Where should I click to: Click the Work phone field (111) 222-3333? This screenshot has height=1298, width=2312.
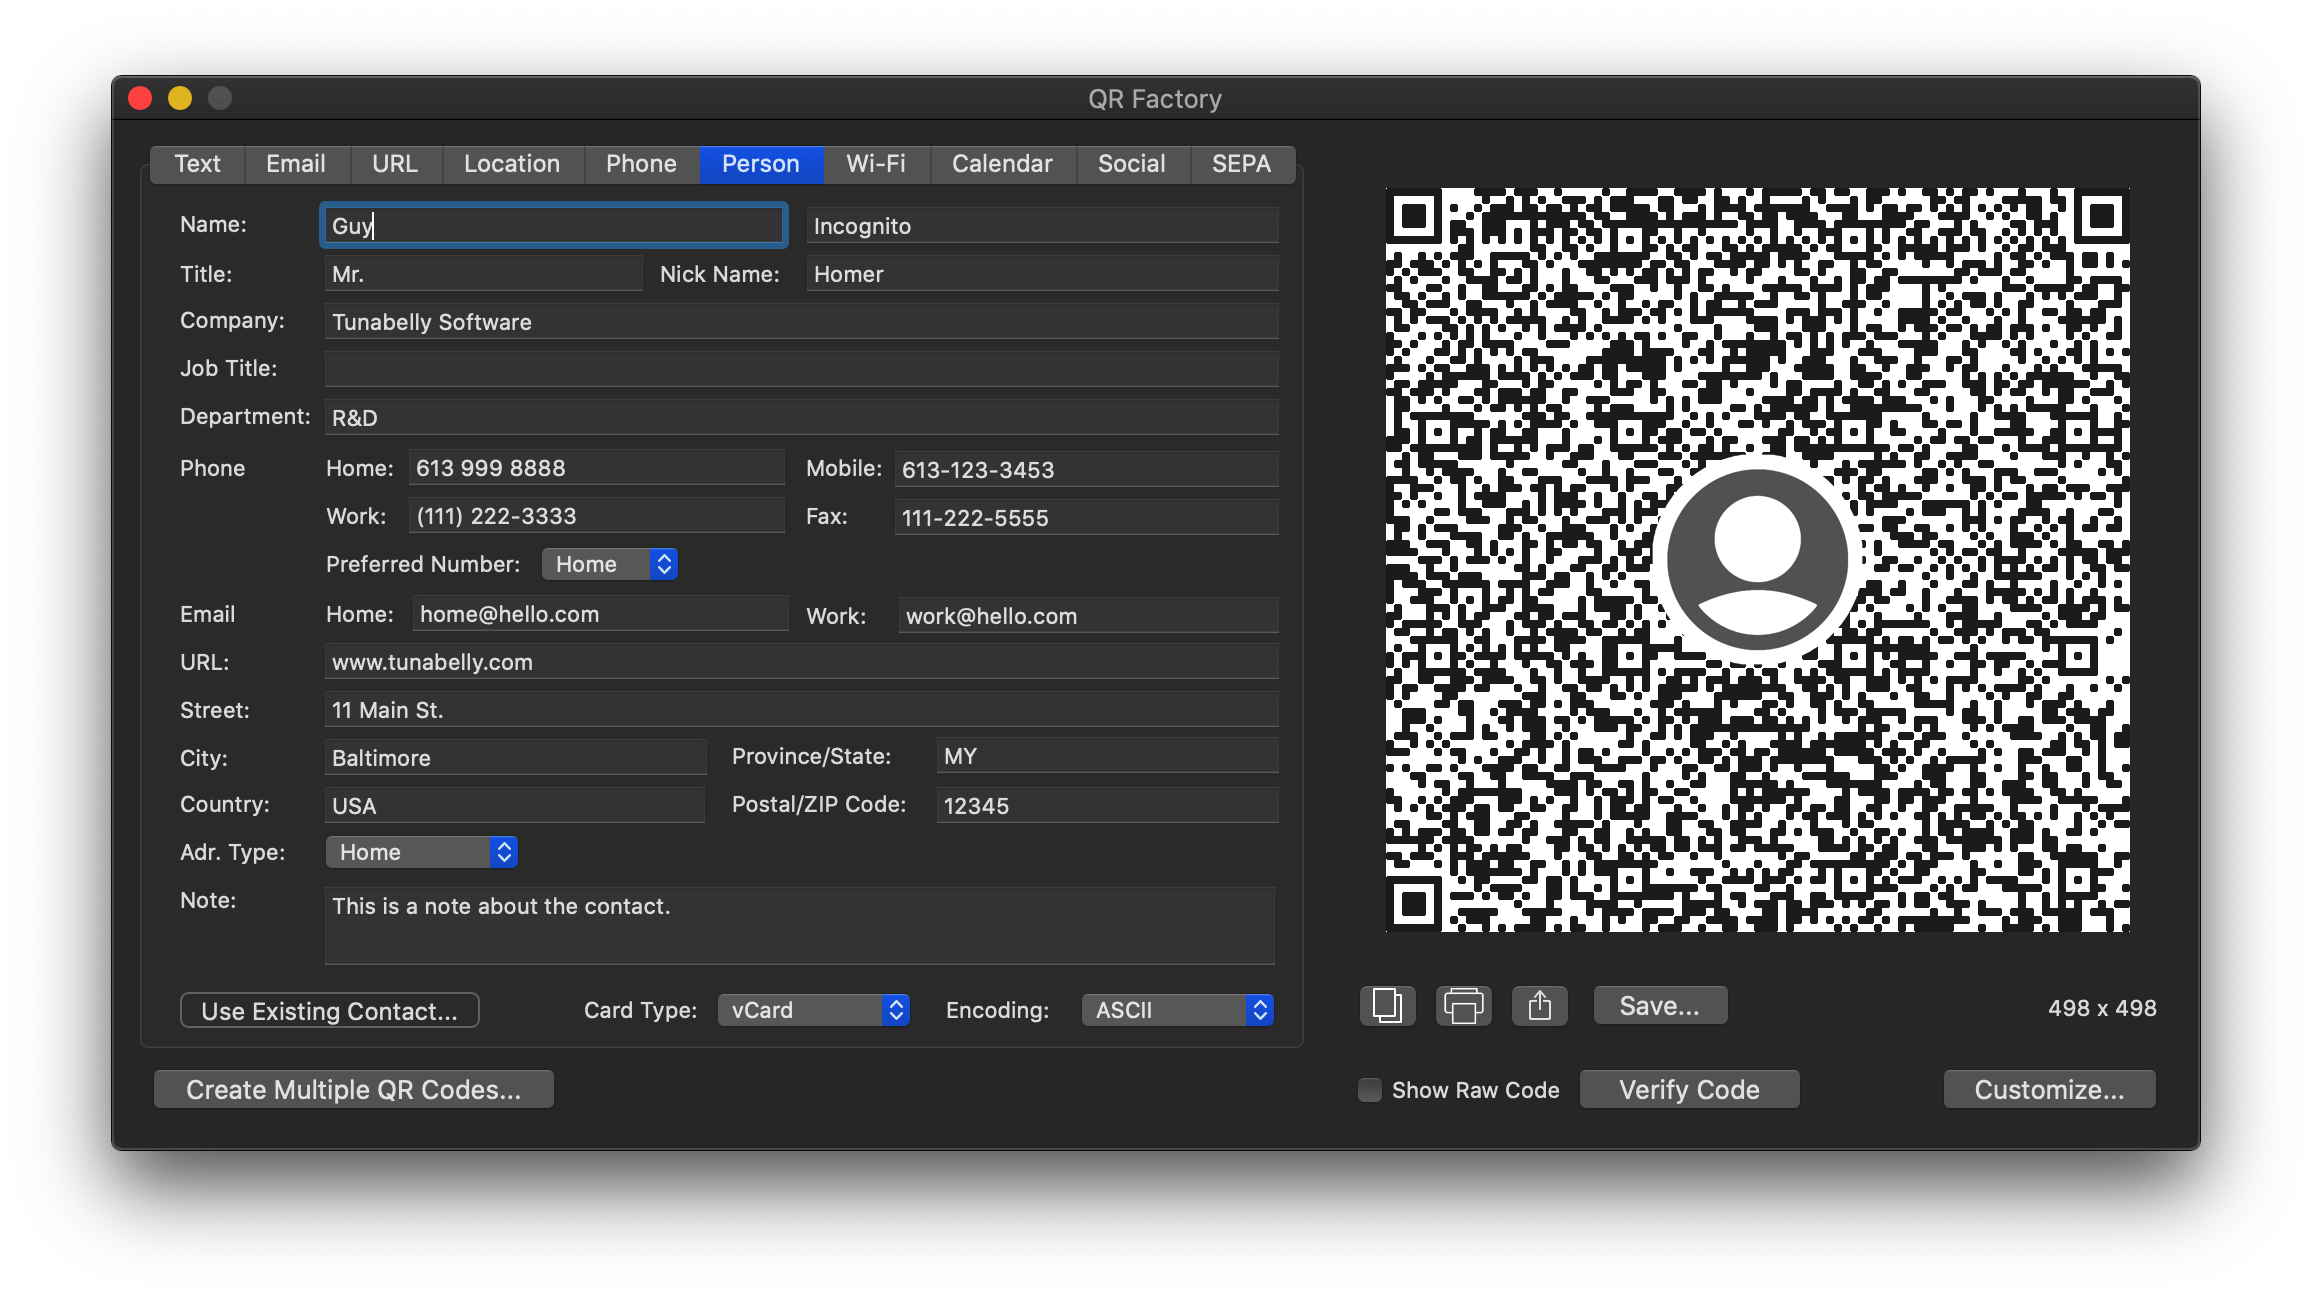(x=596, y=515)
